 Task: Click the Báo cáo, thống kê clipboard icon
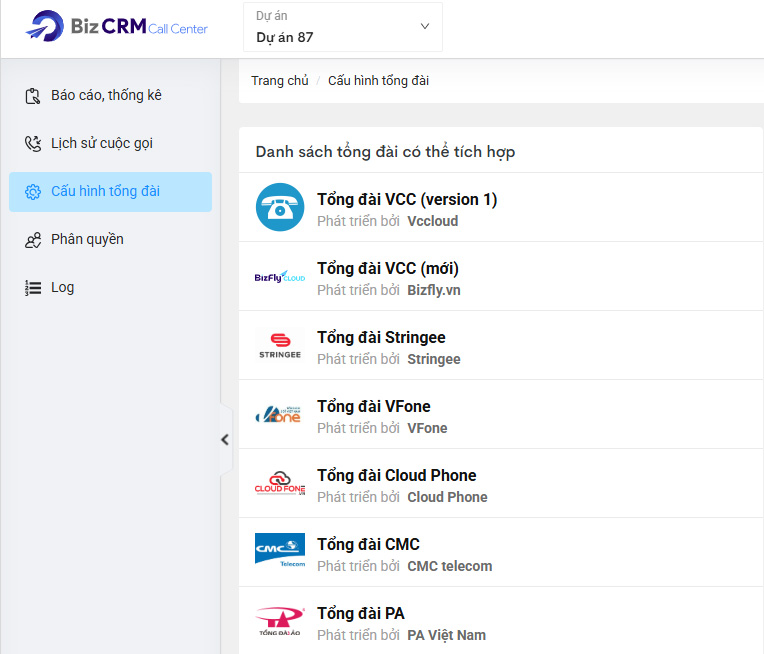pos(33,96)
